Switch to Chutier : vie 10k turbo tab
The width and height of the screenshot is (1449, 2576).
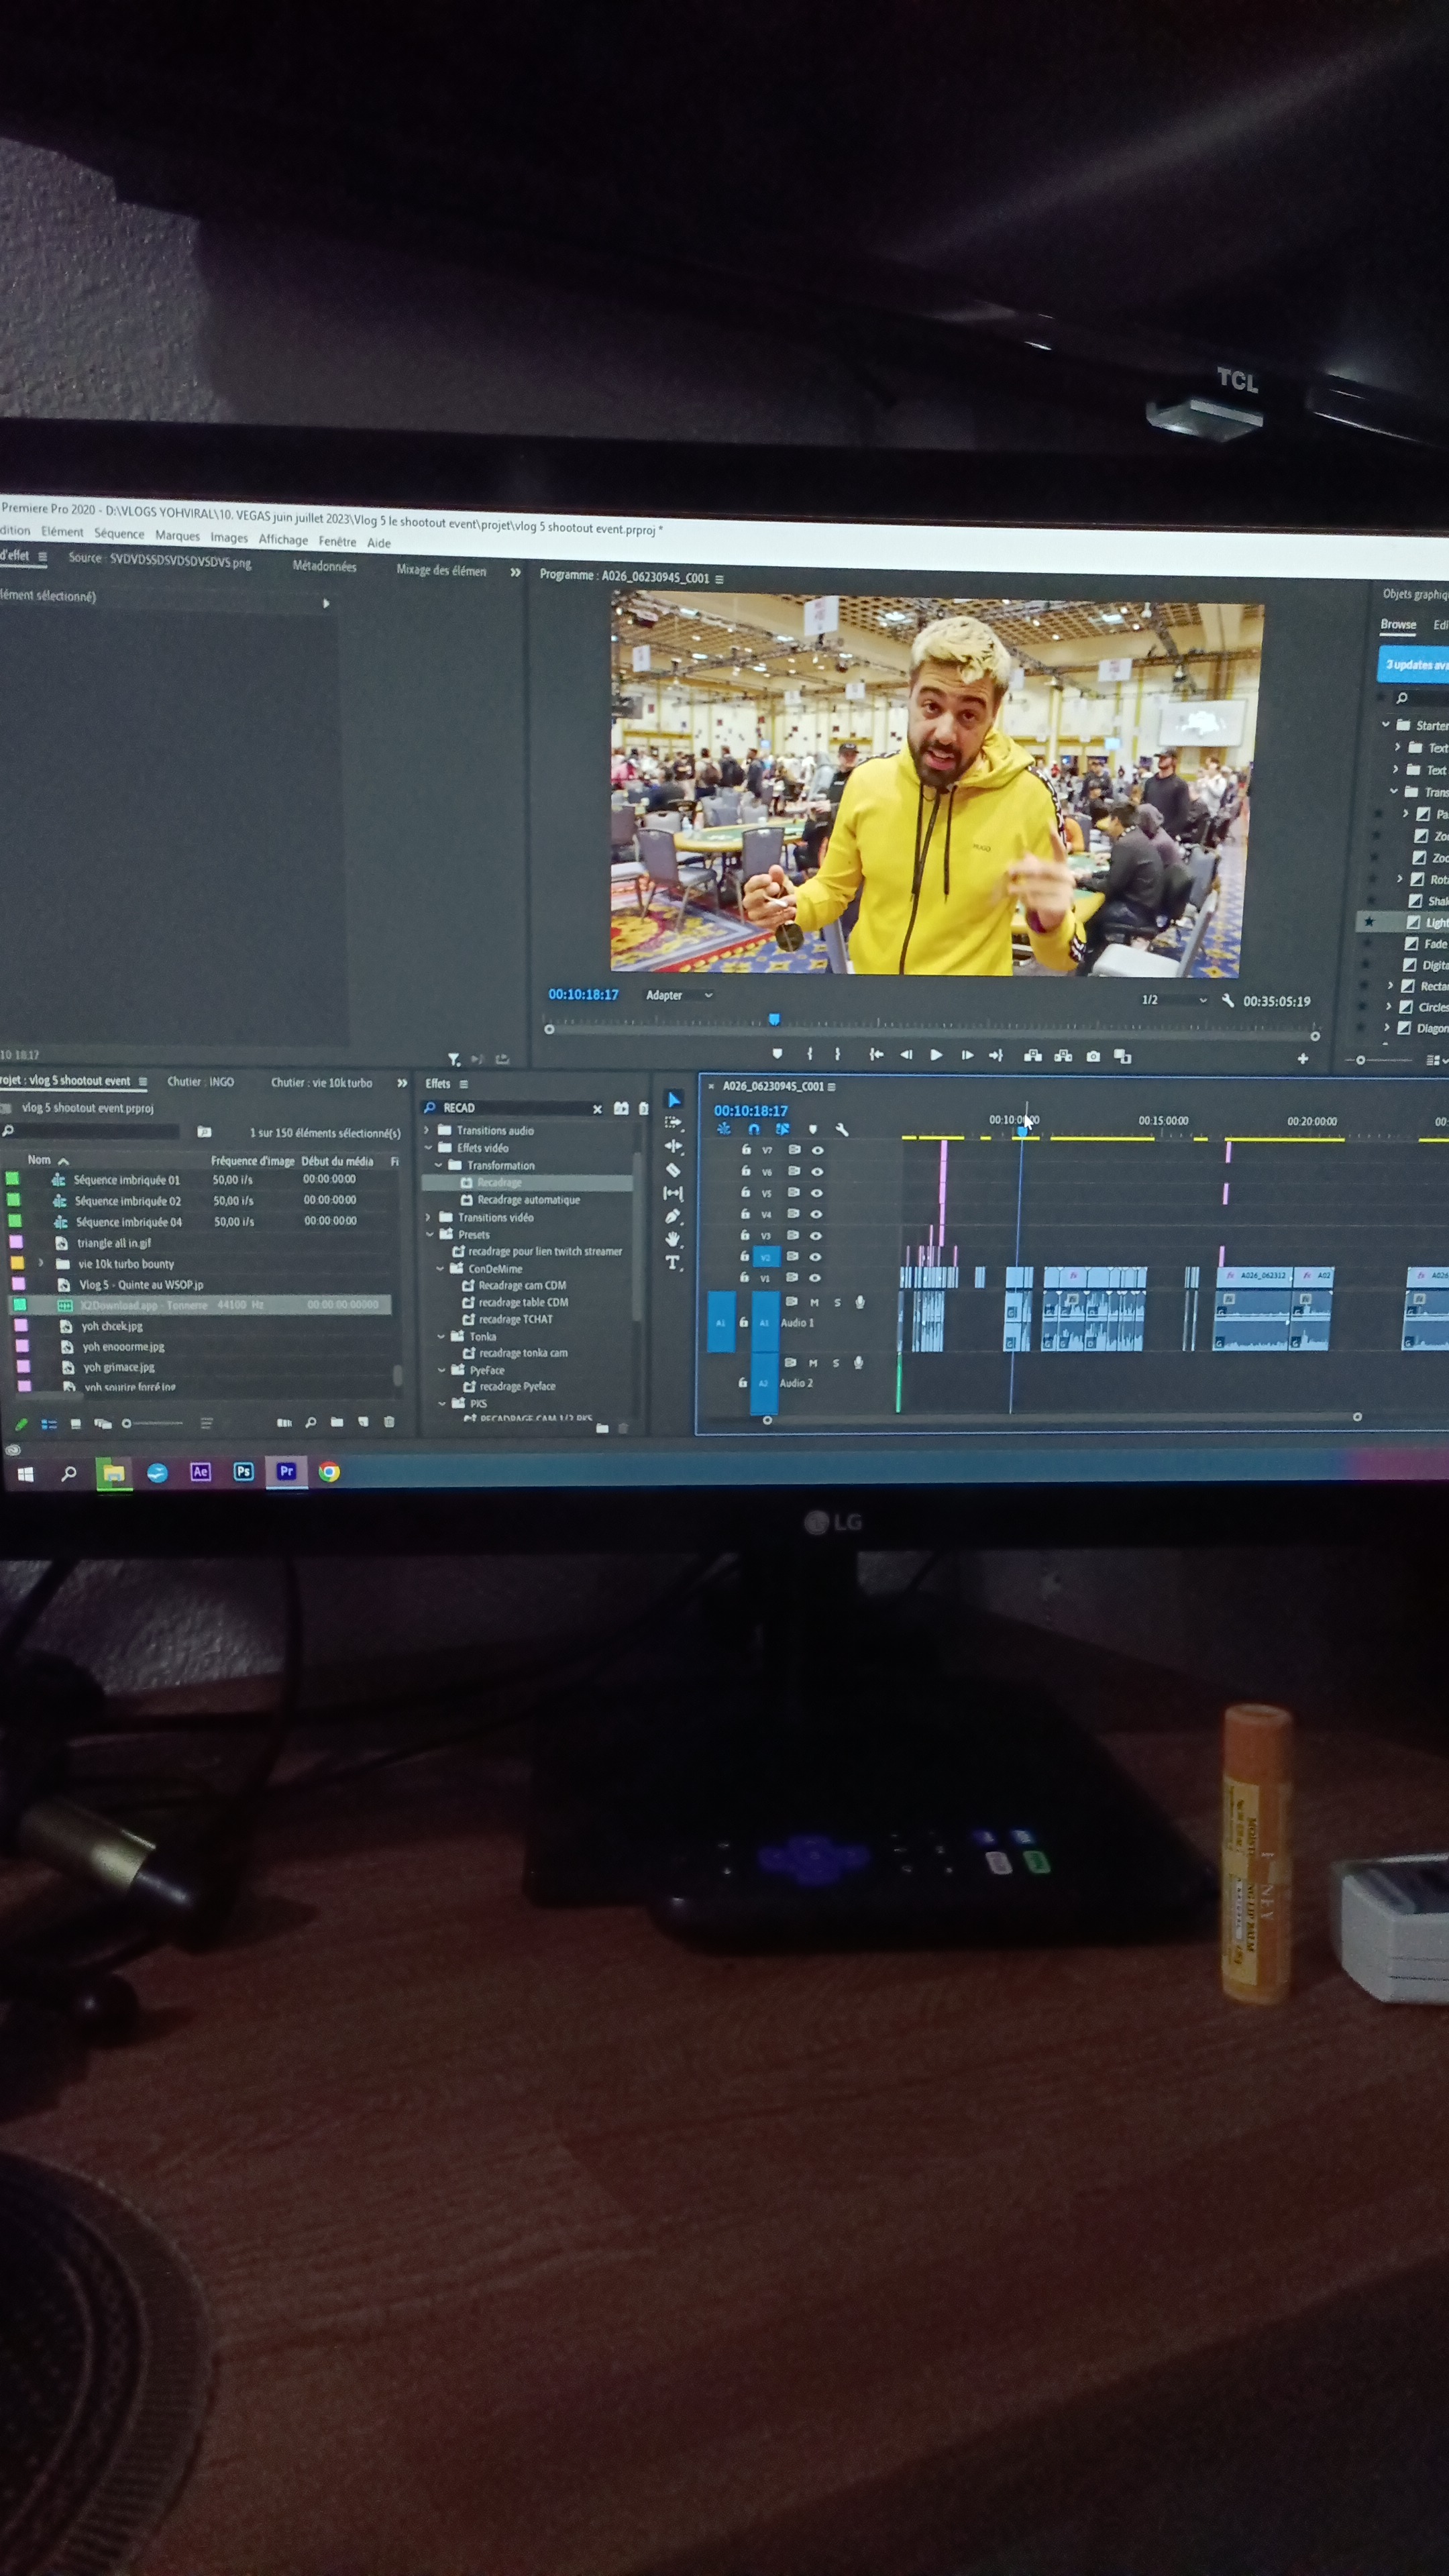point(321,1082)
